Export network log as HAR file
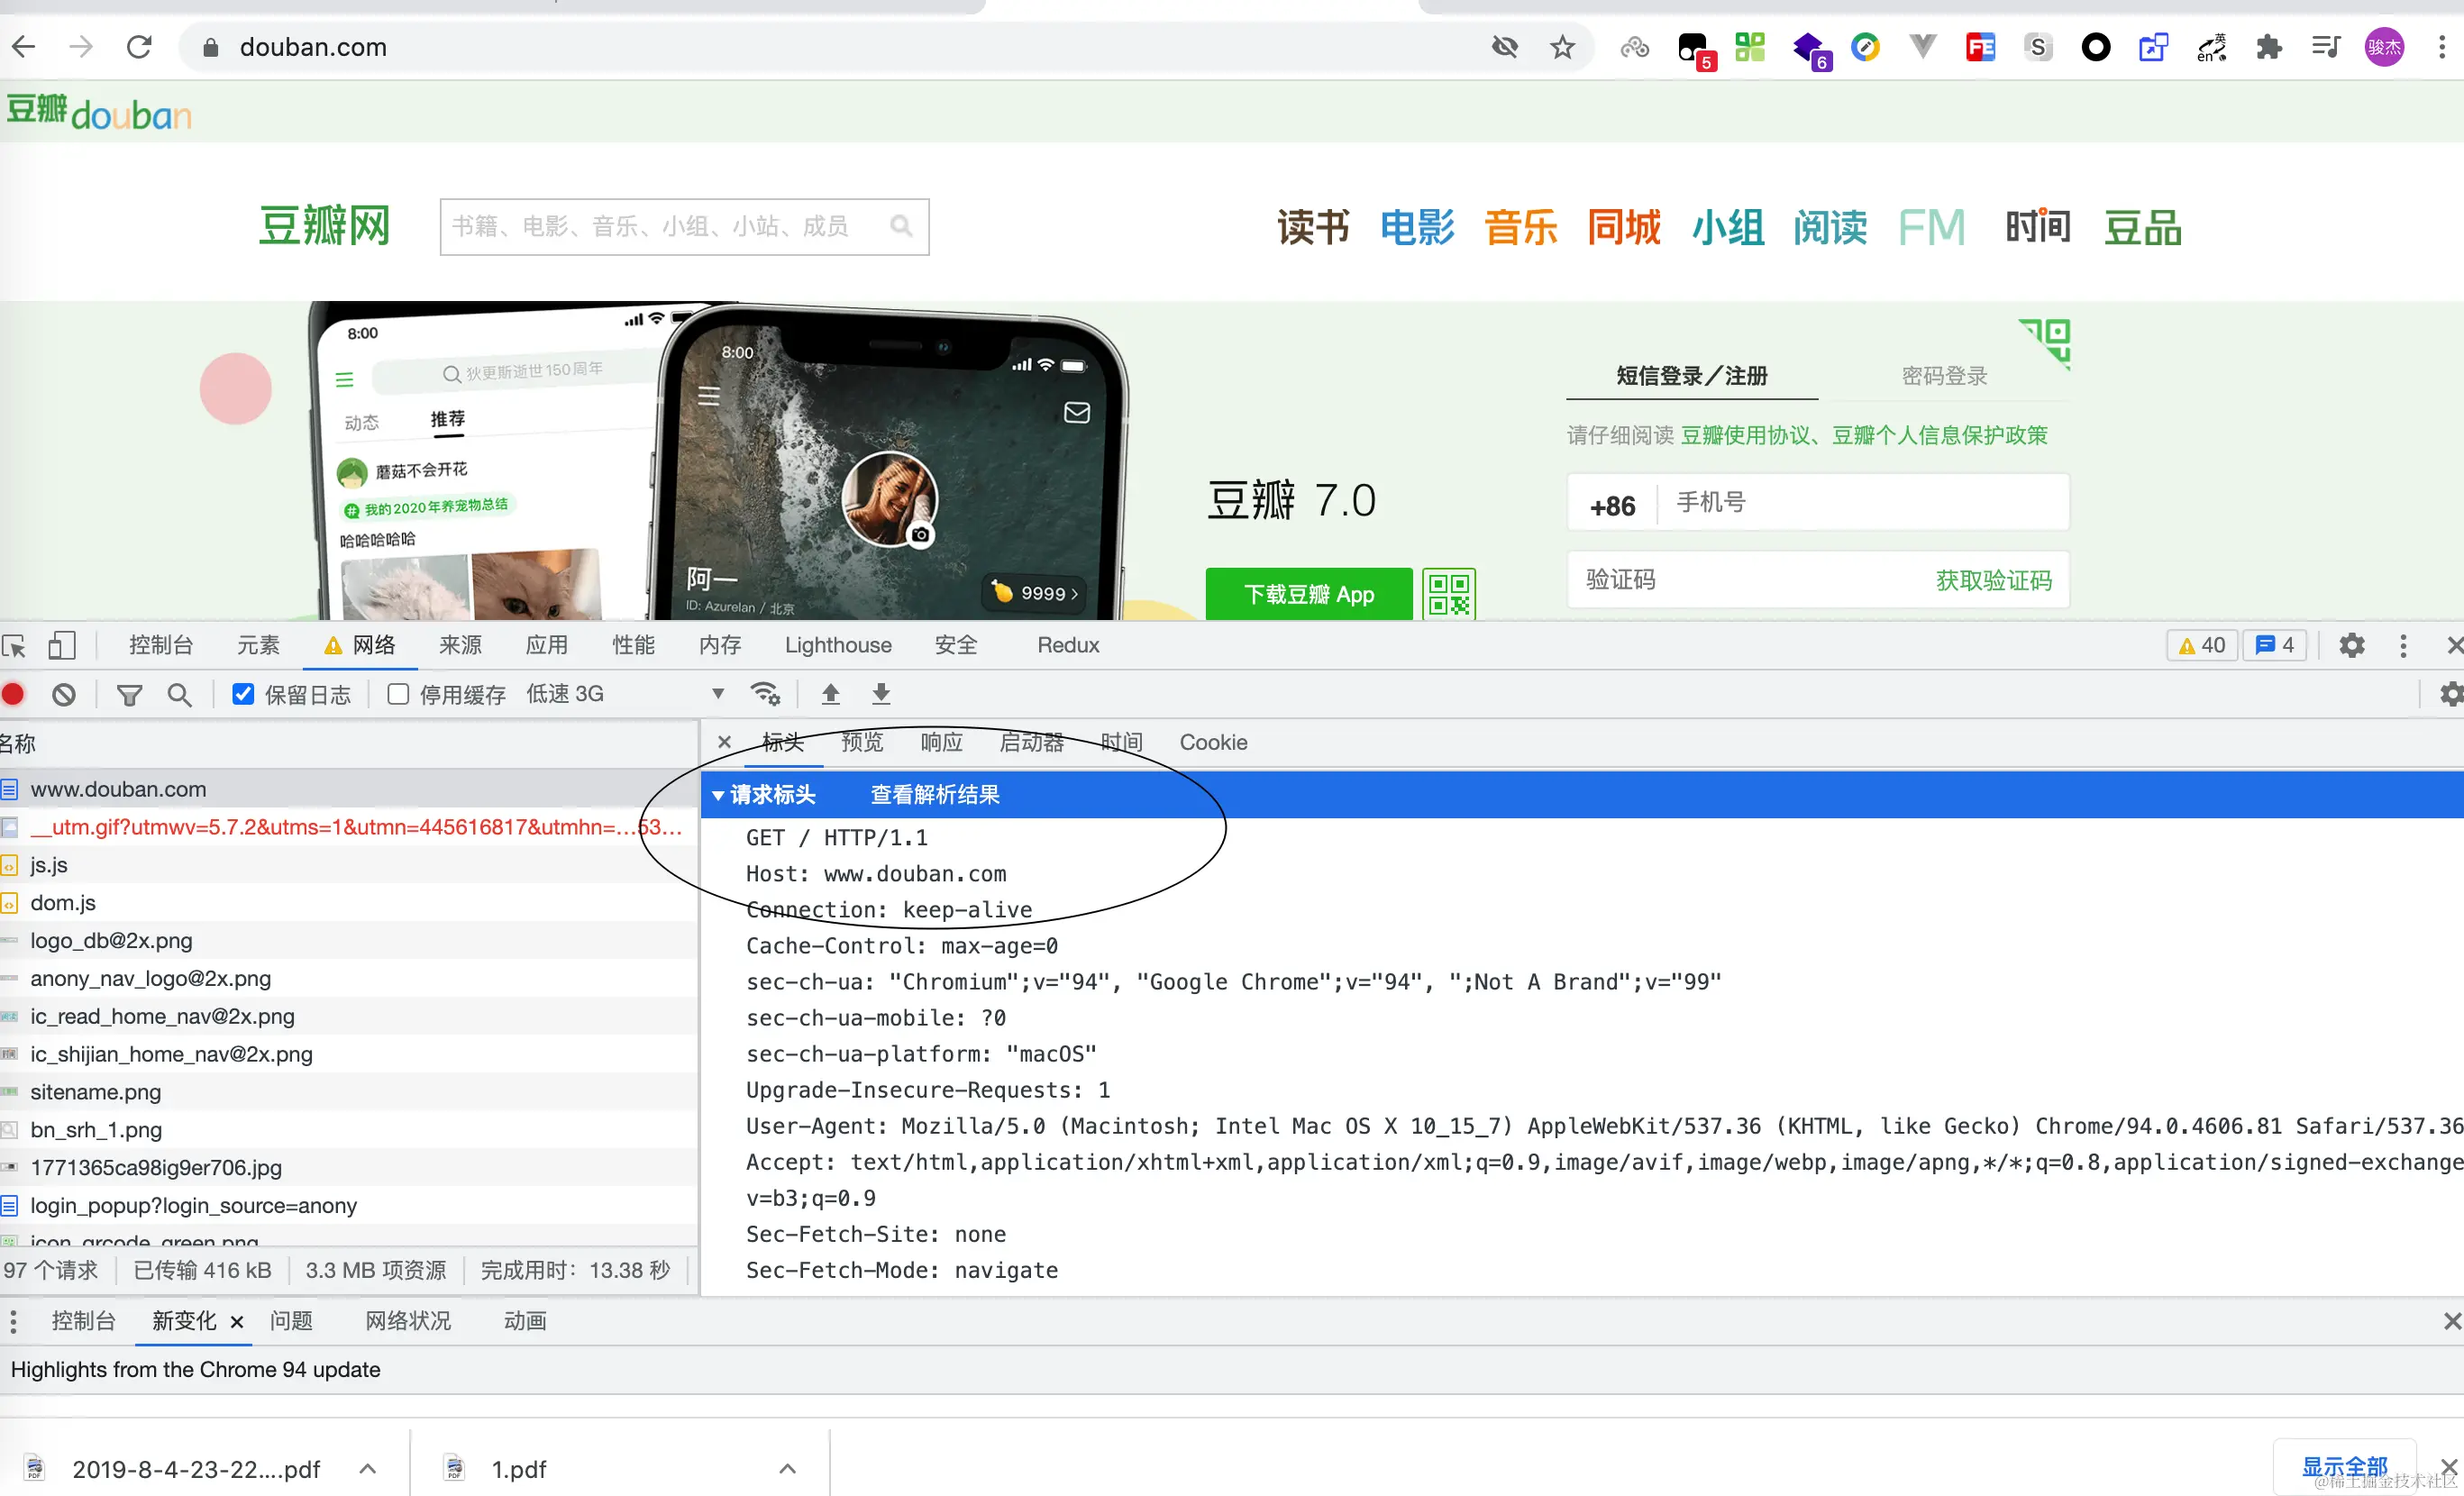 point(880,694)
